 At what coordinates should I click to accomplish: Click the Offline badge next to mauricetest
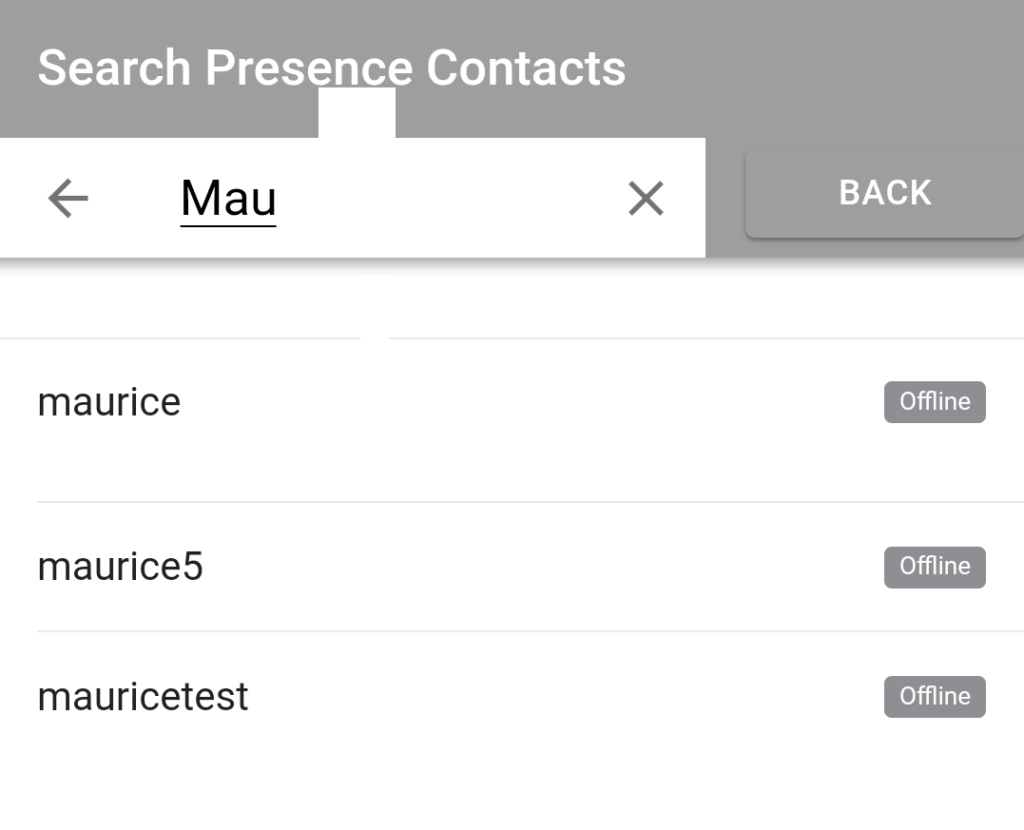[x=934, y=696]
